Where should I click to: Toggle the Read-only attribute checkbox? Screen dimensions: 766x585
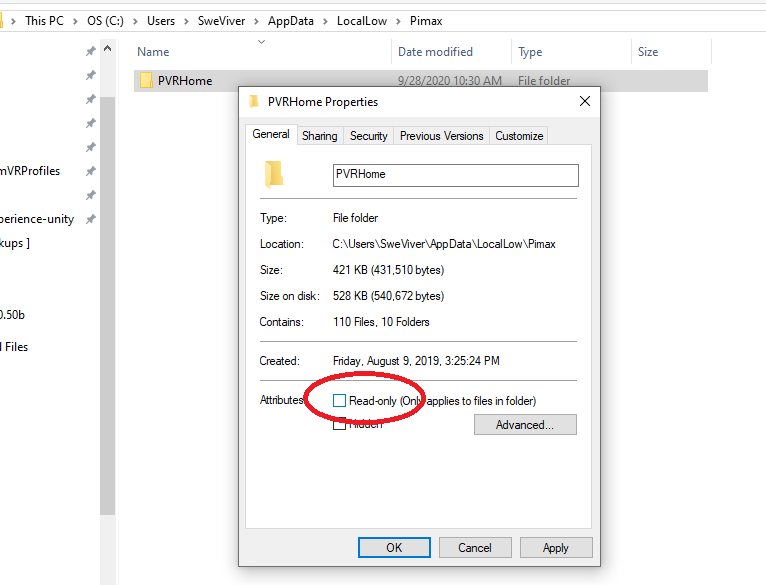(340, 401)
